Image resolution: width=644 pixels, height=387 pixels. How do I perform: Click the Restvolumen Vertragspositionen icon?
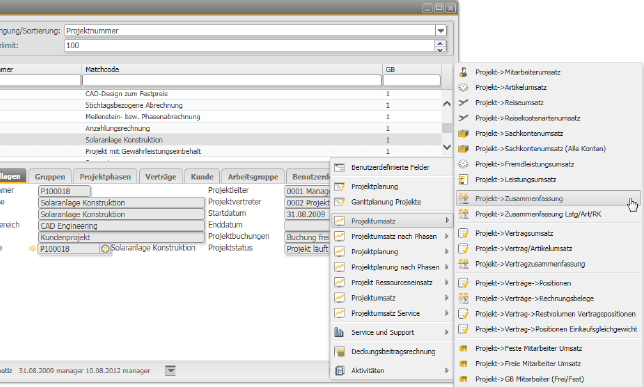(x=463, y=314)
